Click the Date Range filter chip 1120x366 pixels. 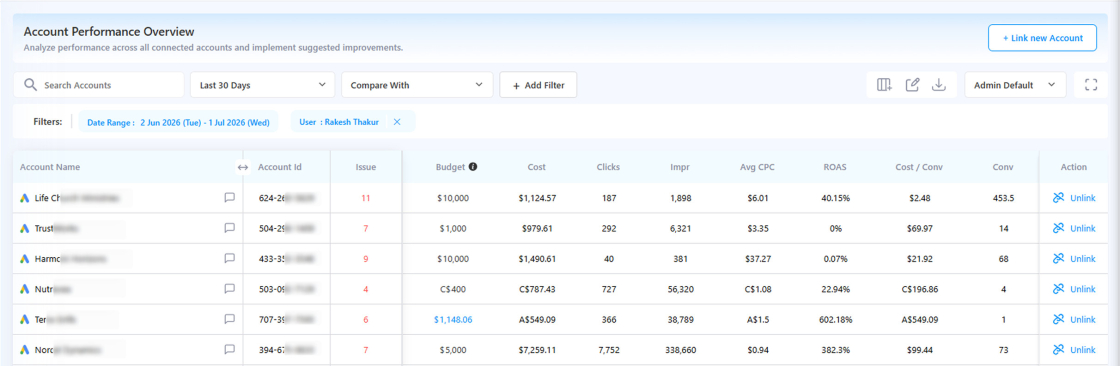tap(178, 122)
